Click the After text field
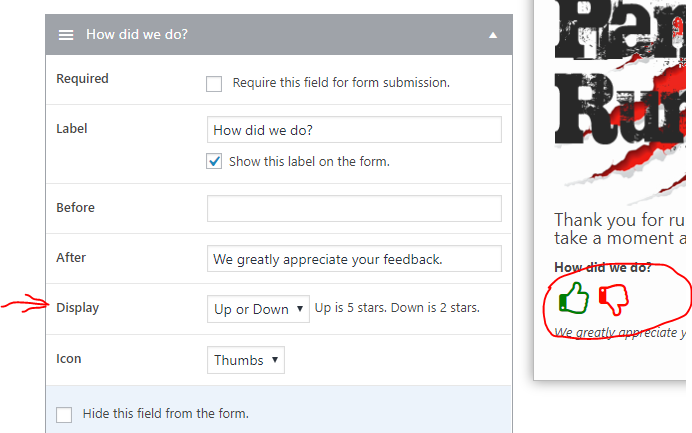 (x=354, y=259)
